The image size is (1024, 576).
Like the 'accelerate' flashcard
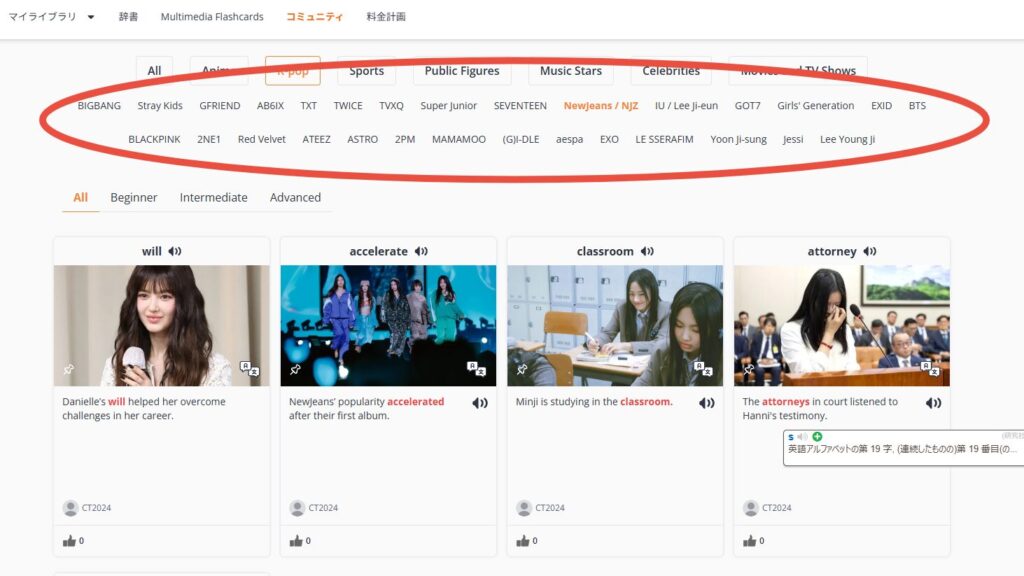tap(296, 541)
